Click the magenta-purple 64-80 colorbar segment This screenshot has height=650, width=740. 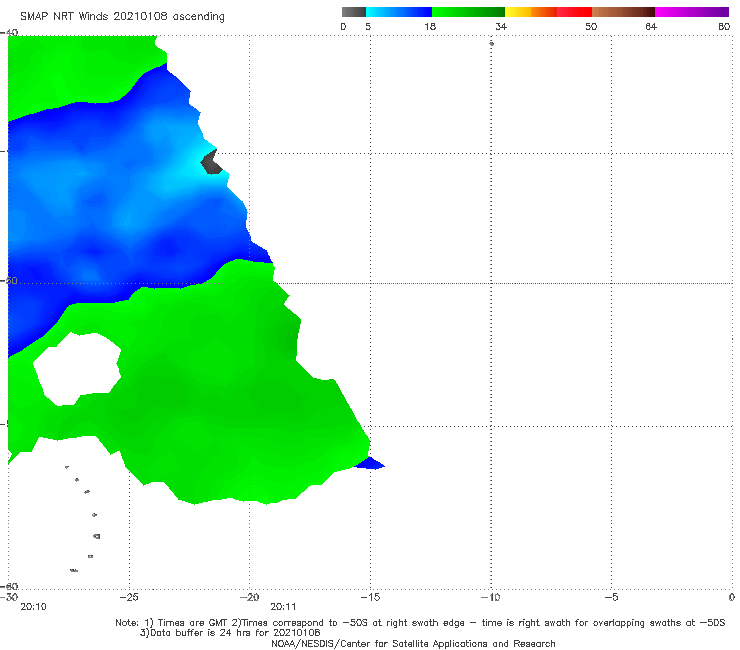point(692,12)
